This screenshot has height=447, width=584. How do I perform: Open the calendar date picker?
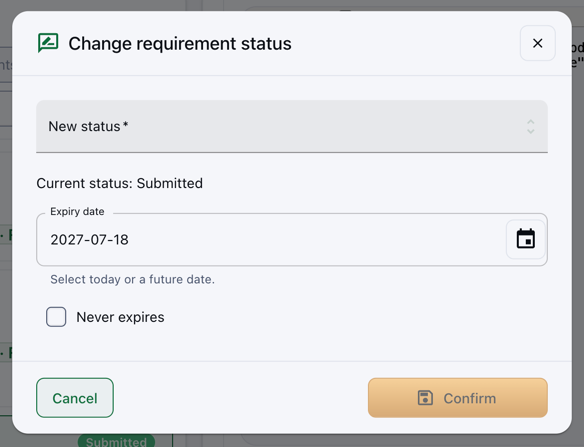[526, 239]
